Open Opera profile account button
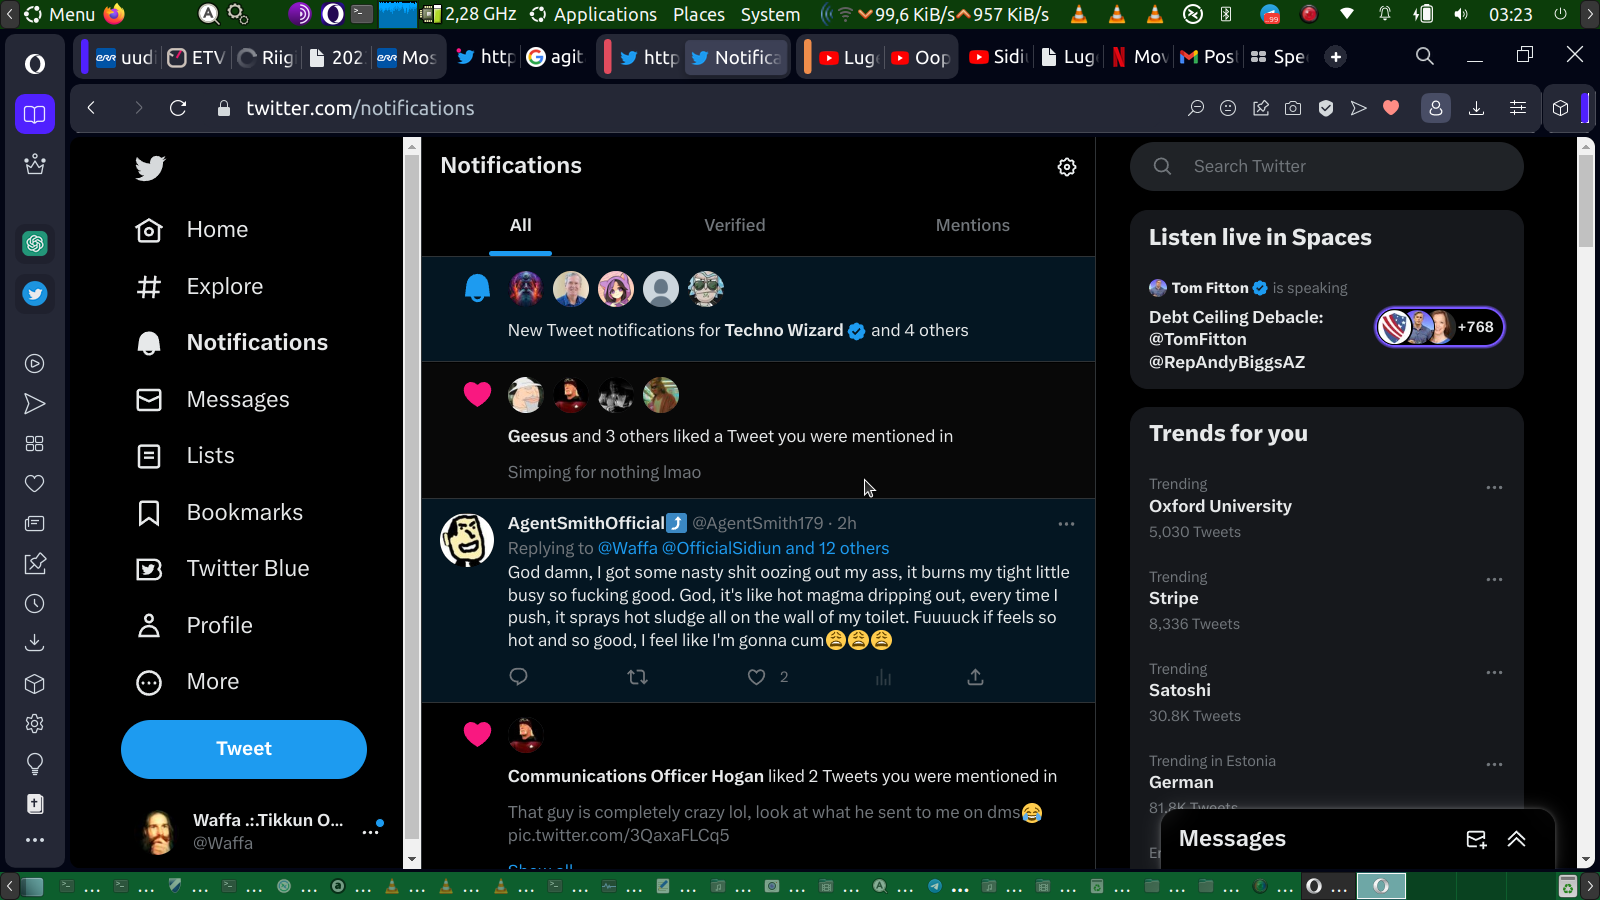The image size is (1600, 900). [1436, 108]
